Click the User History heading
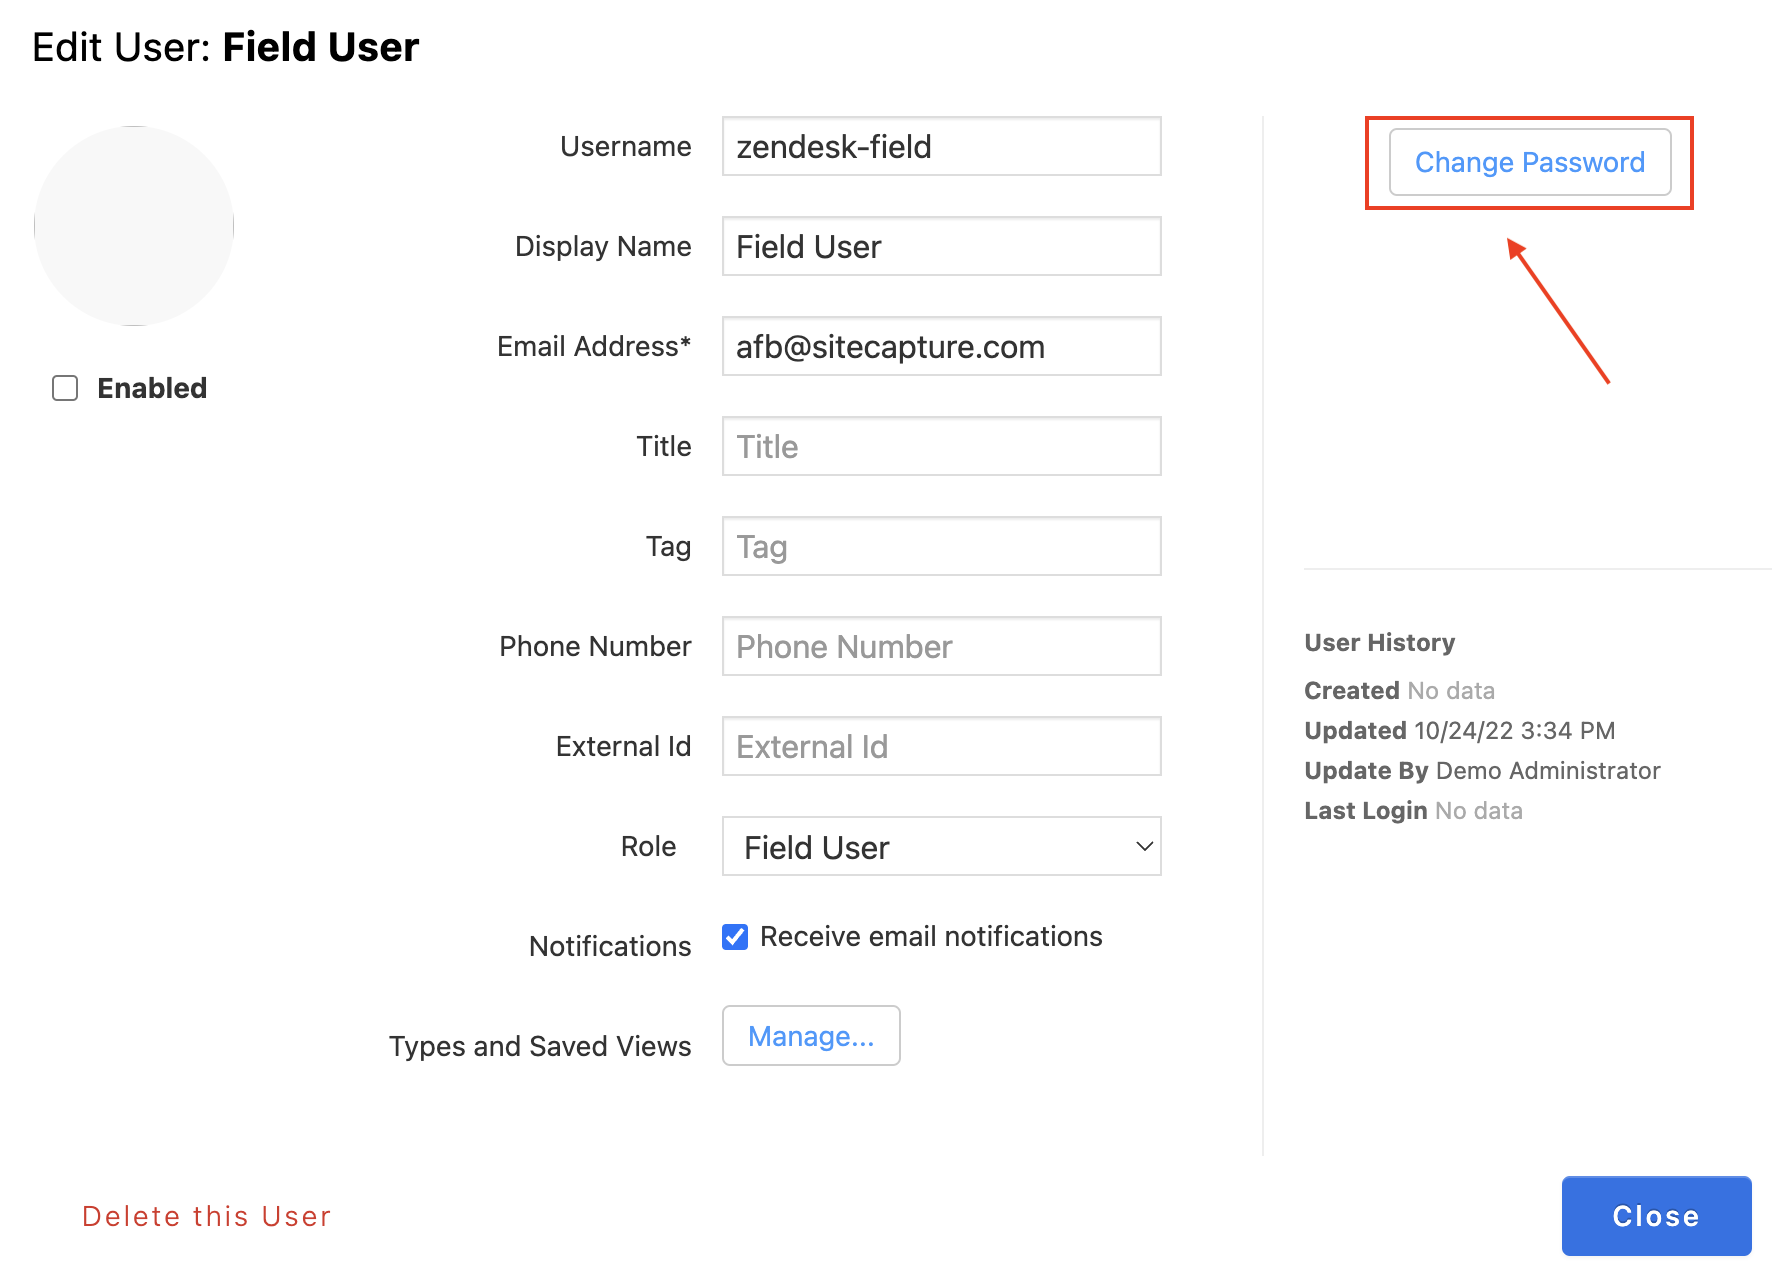The width and height of the screenshot is (1784, 1278). [1379, 643]
